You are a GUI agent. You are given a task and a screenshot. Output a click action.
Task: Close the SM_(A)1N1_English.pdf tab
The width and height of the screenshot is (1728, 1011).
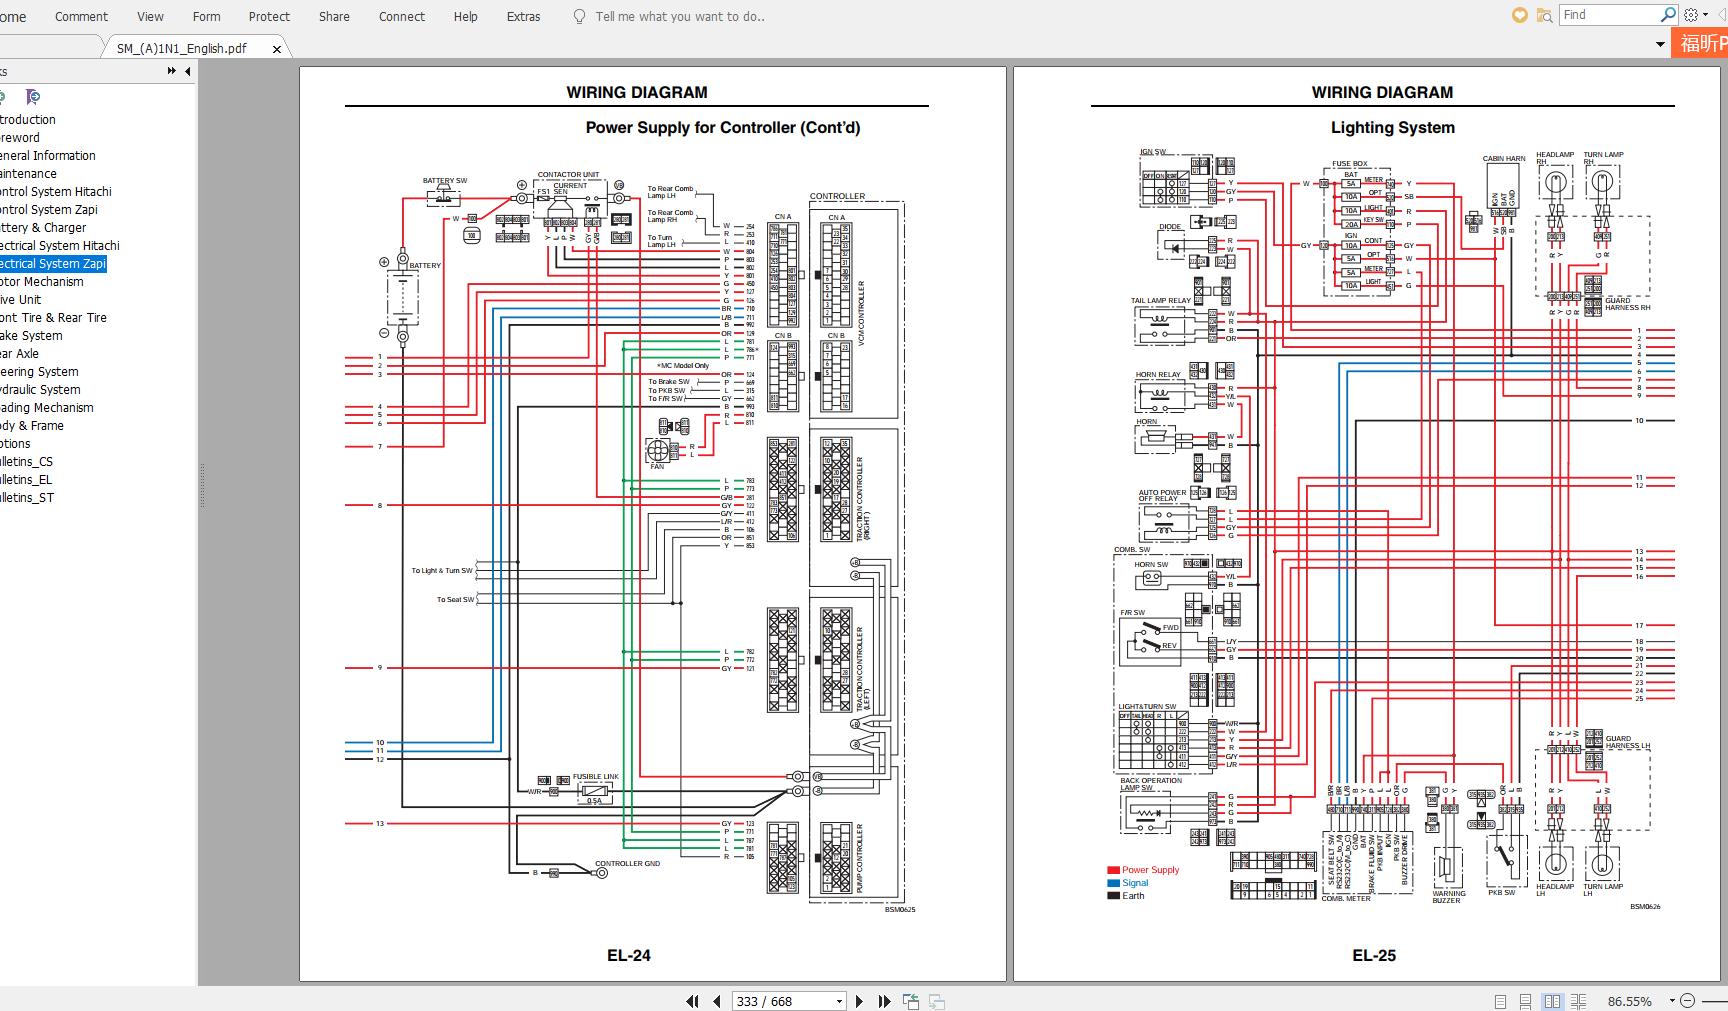(x=277, y=48)
